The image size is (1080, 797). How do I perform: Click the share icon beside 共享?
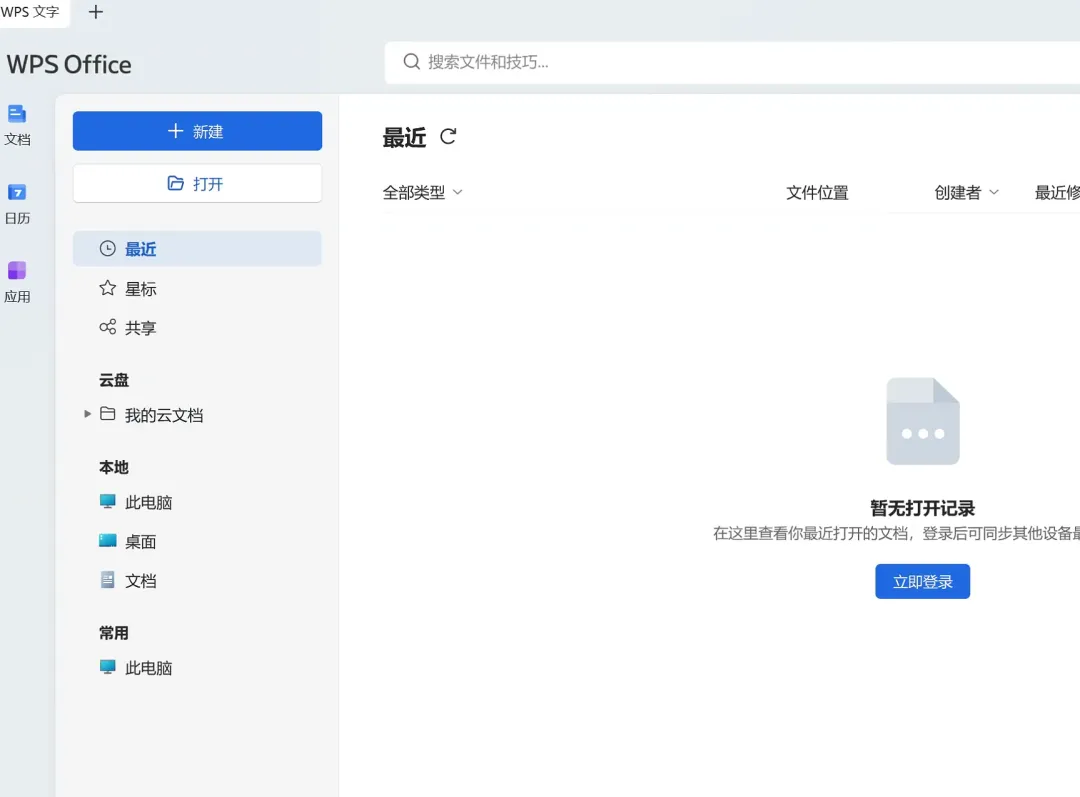click(107, 327)
